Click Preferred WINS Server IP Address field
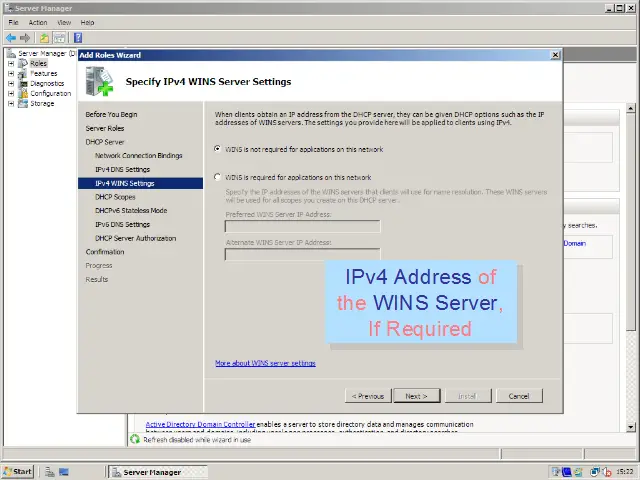 point(302,227)
